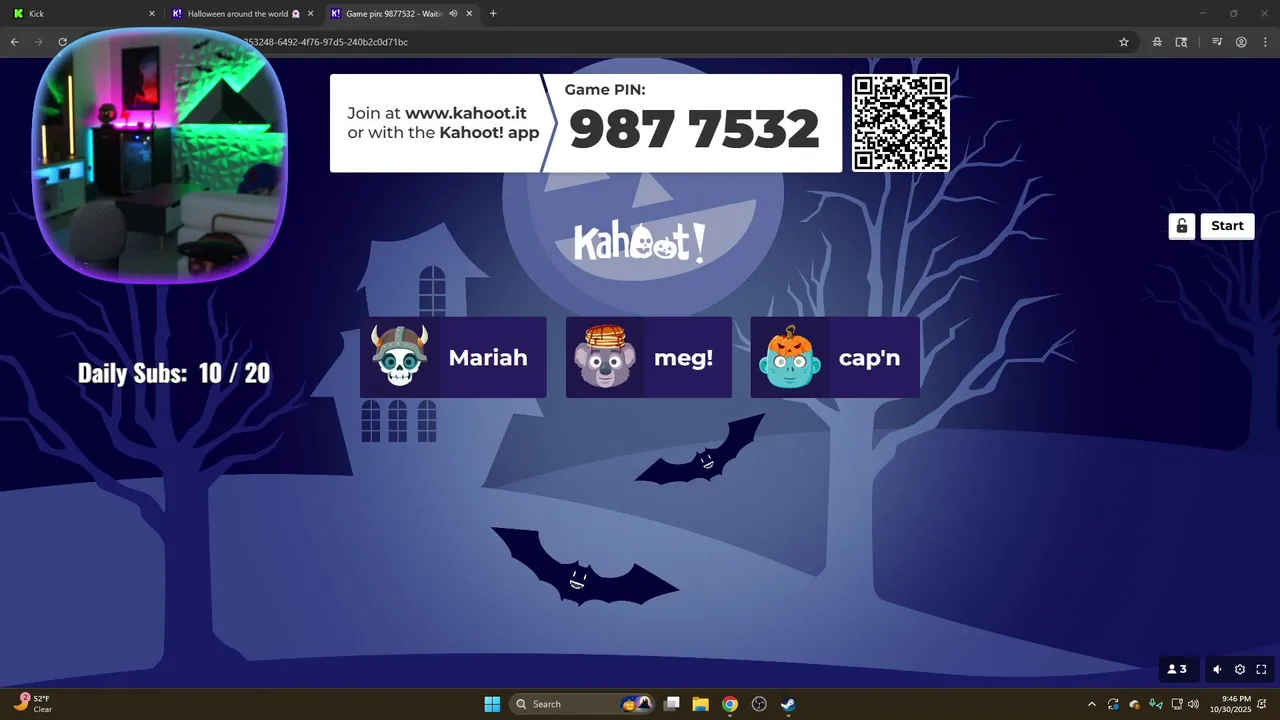The image size is (1280, 720).
Task: Close the Game pin tab
Action: pos(469,14)
